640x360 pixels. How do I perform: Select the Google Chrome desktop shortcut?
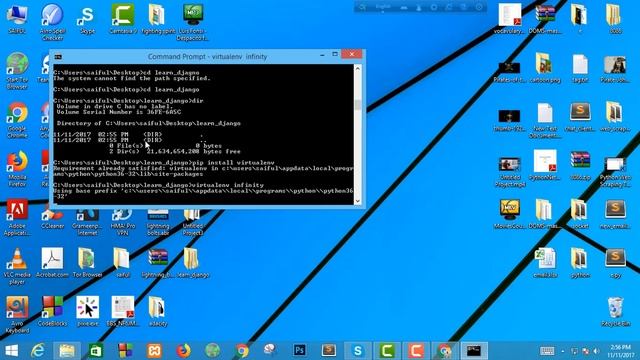click(x=17, y=119)
